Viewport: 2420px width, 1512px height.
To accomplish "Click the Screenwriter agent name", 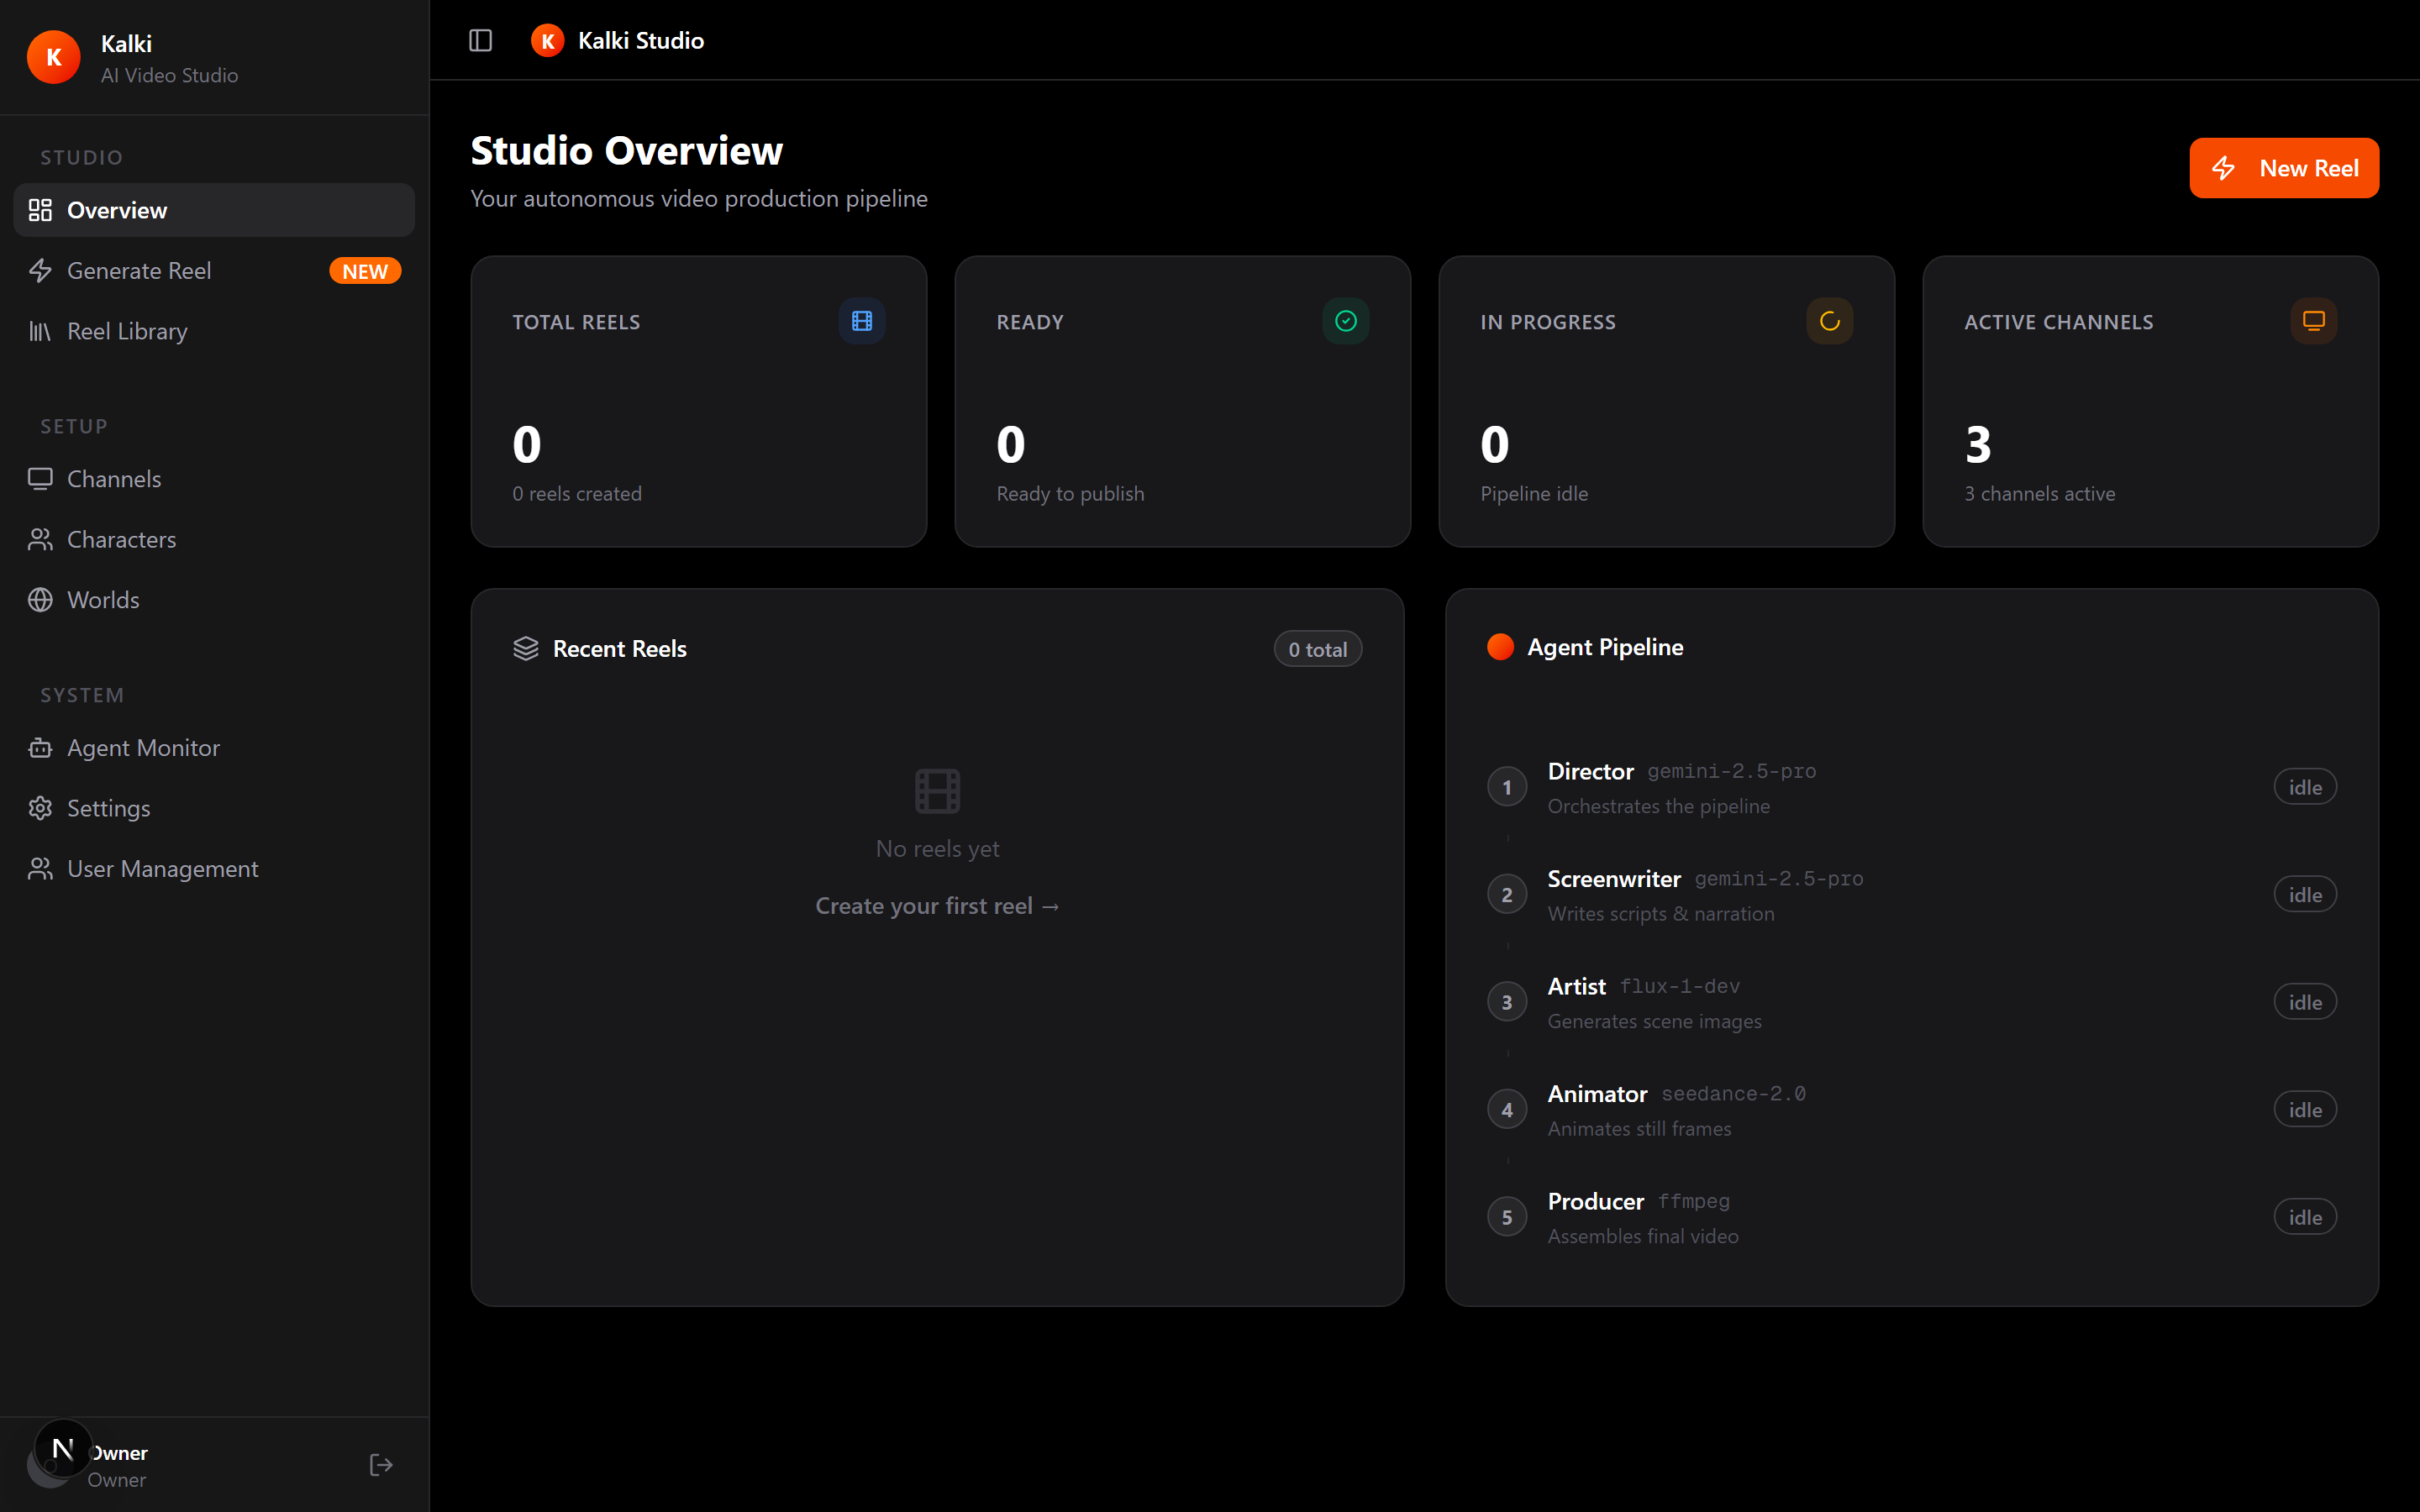I will 1614,879.
